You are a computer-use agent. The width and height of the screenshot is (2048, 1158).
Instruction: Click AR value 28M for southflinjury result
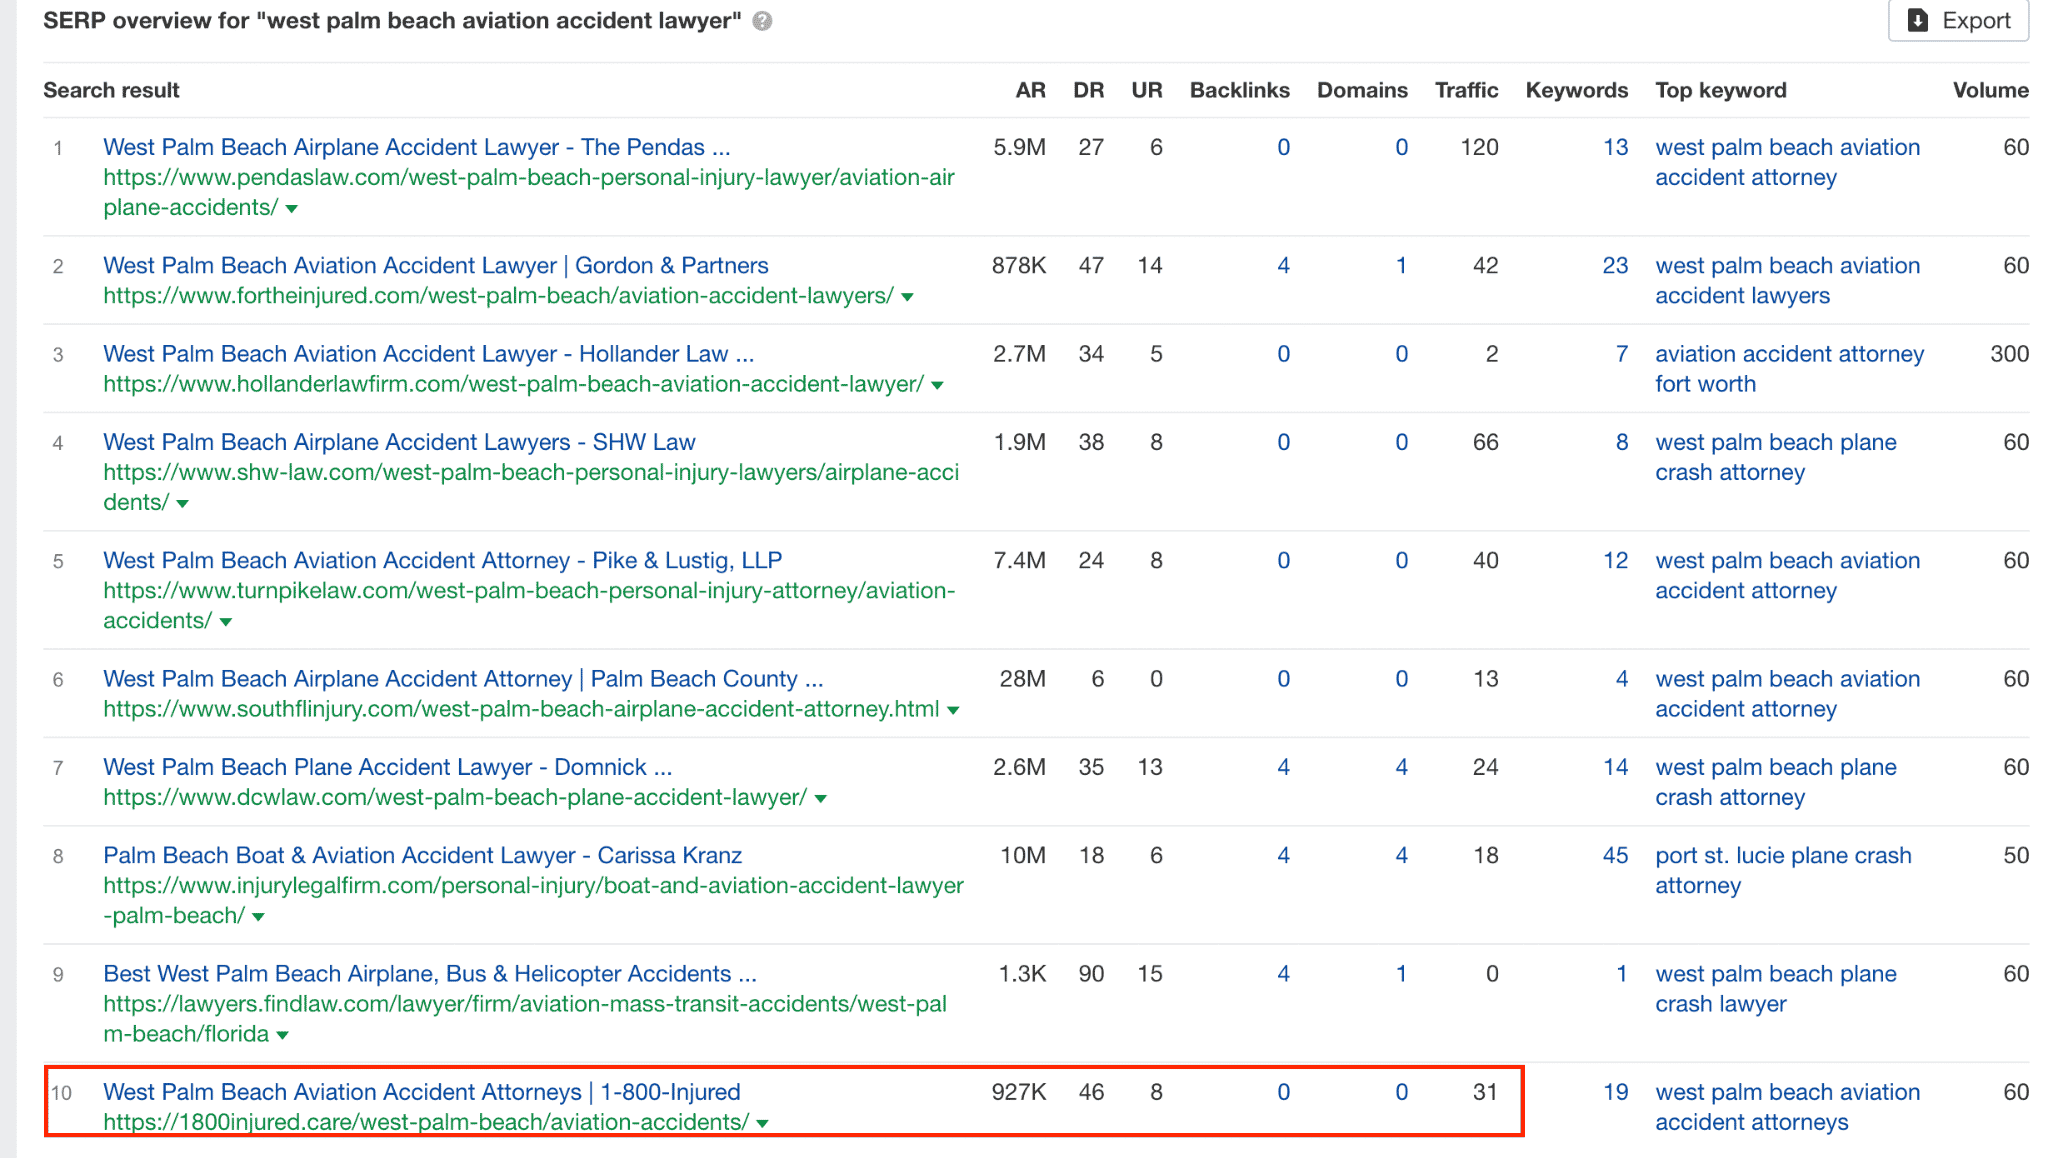tap(1022, 678)
